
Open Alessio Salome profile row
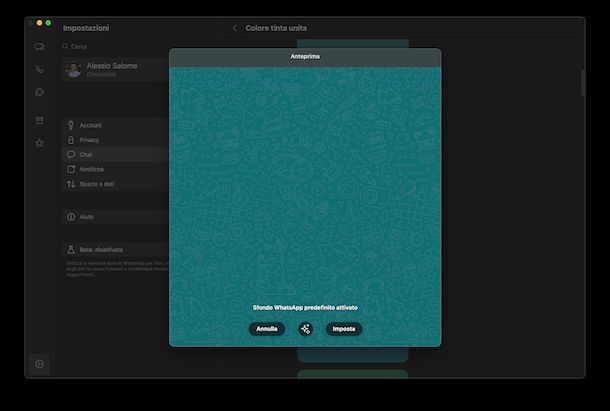tap(115, 69)
